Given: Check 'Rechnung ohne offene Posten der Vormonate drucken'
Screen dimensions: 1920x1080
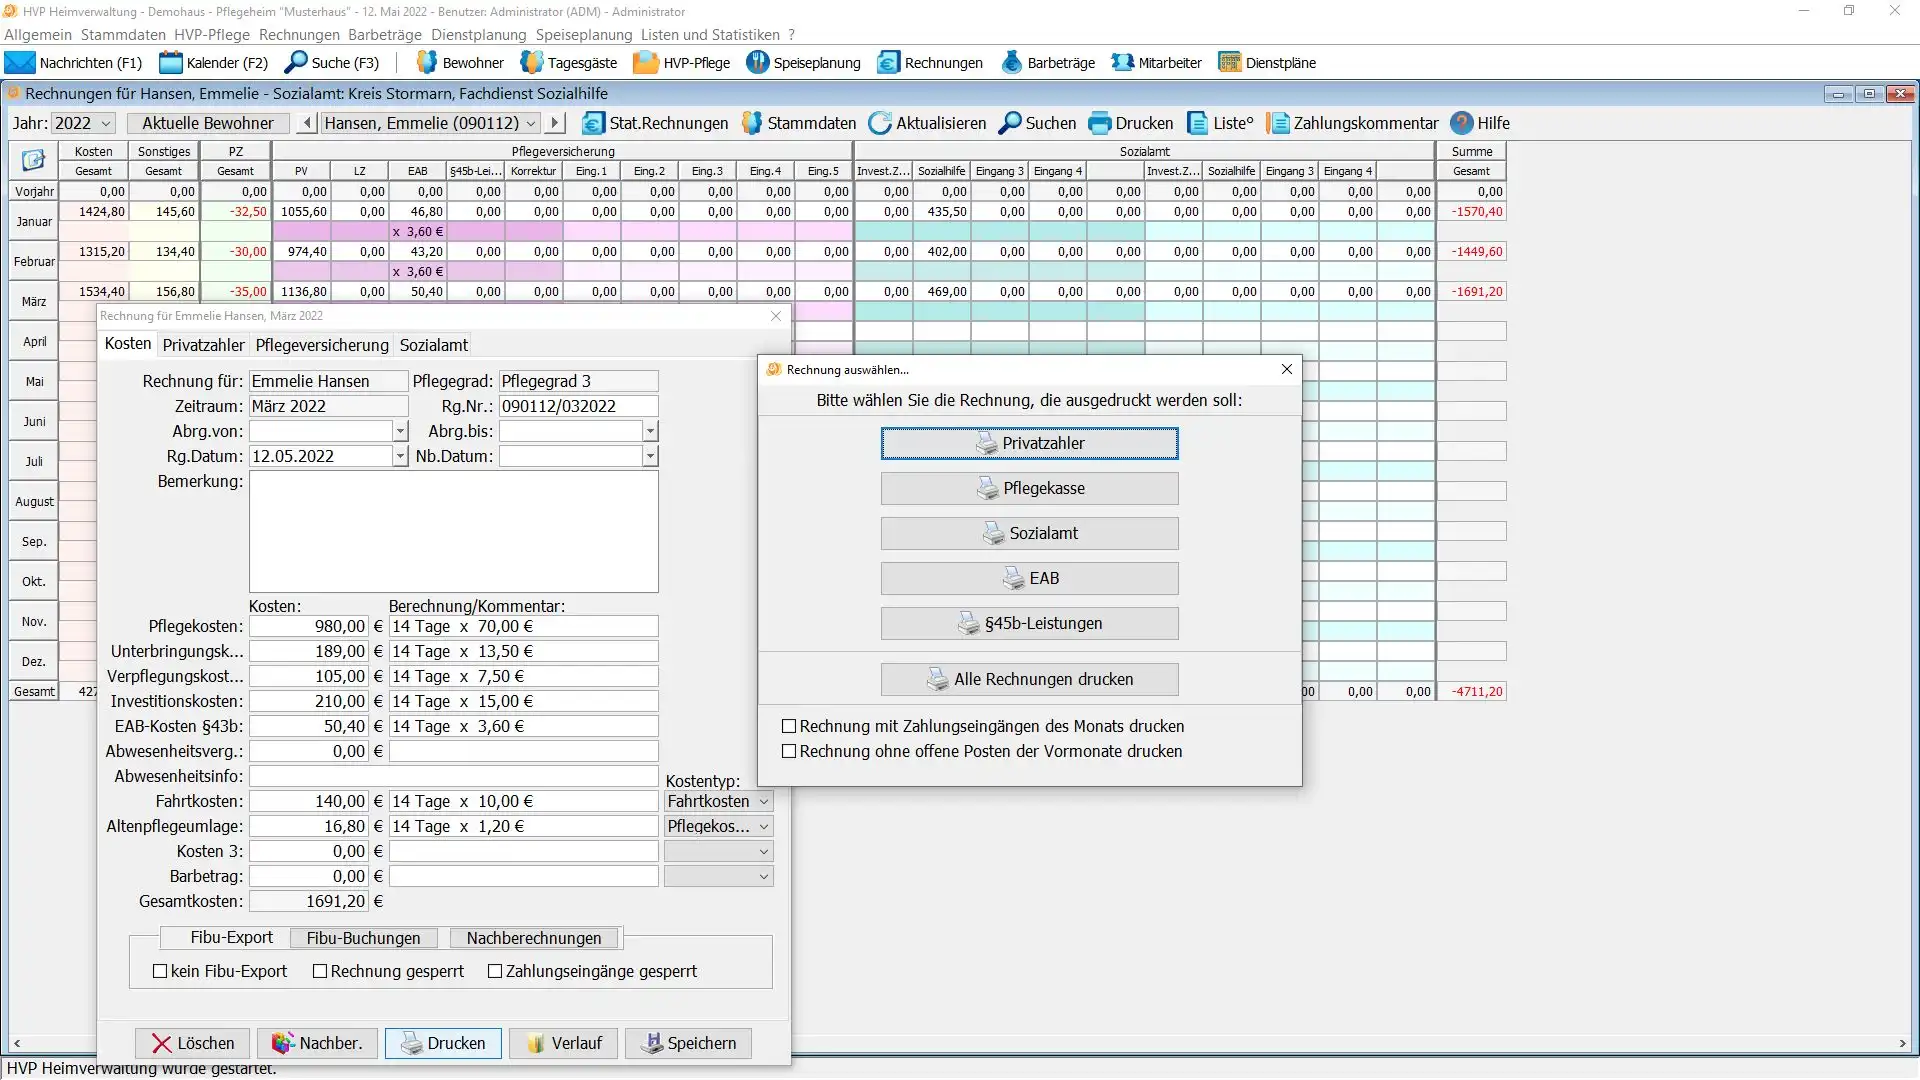Looking at the screenshot, I should pos(789,752).
